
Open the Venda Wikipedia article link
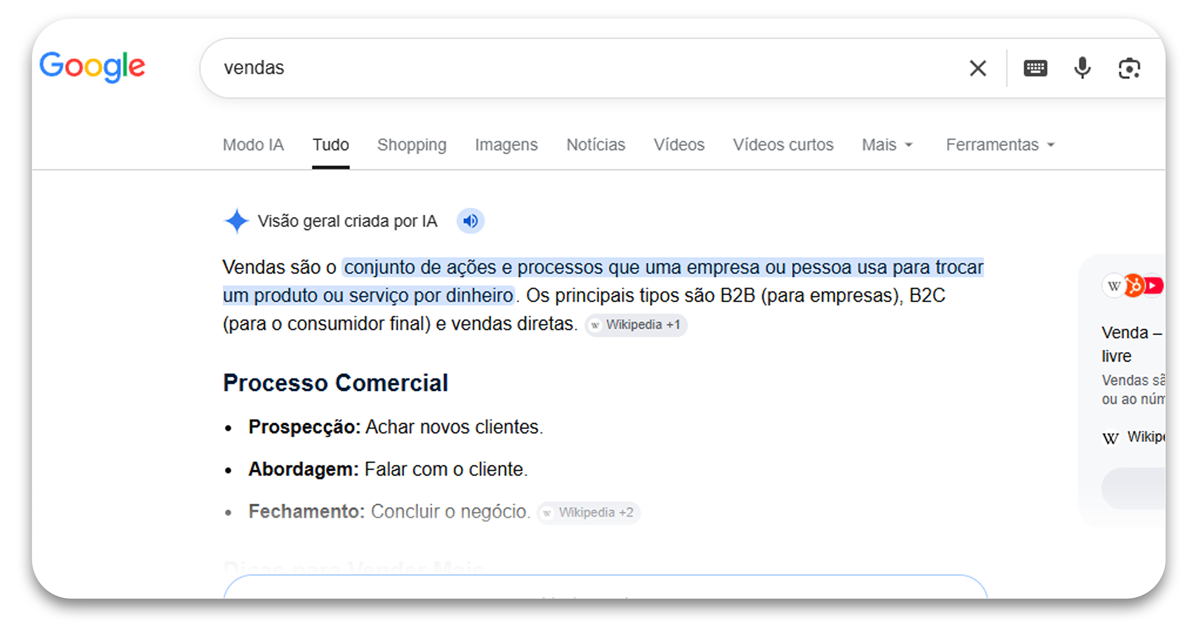click(1133, 344)
